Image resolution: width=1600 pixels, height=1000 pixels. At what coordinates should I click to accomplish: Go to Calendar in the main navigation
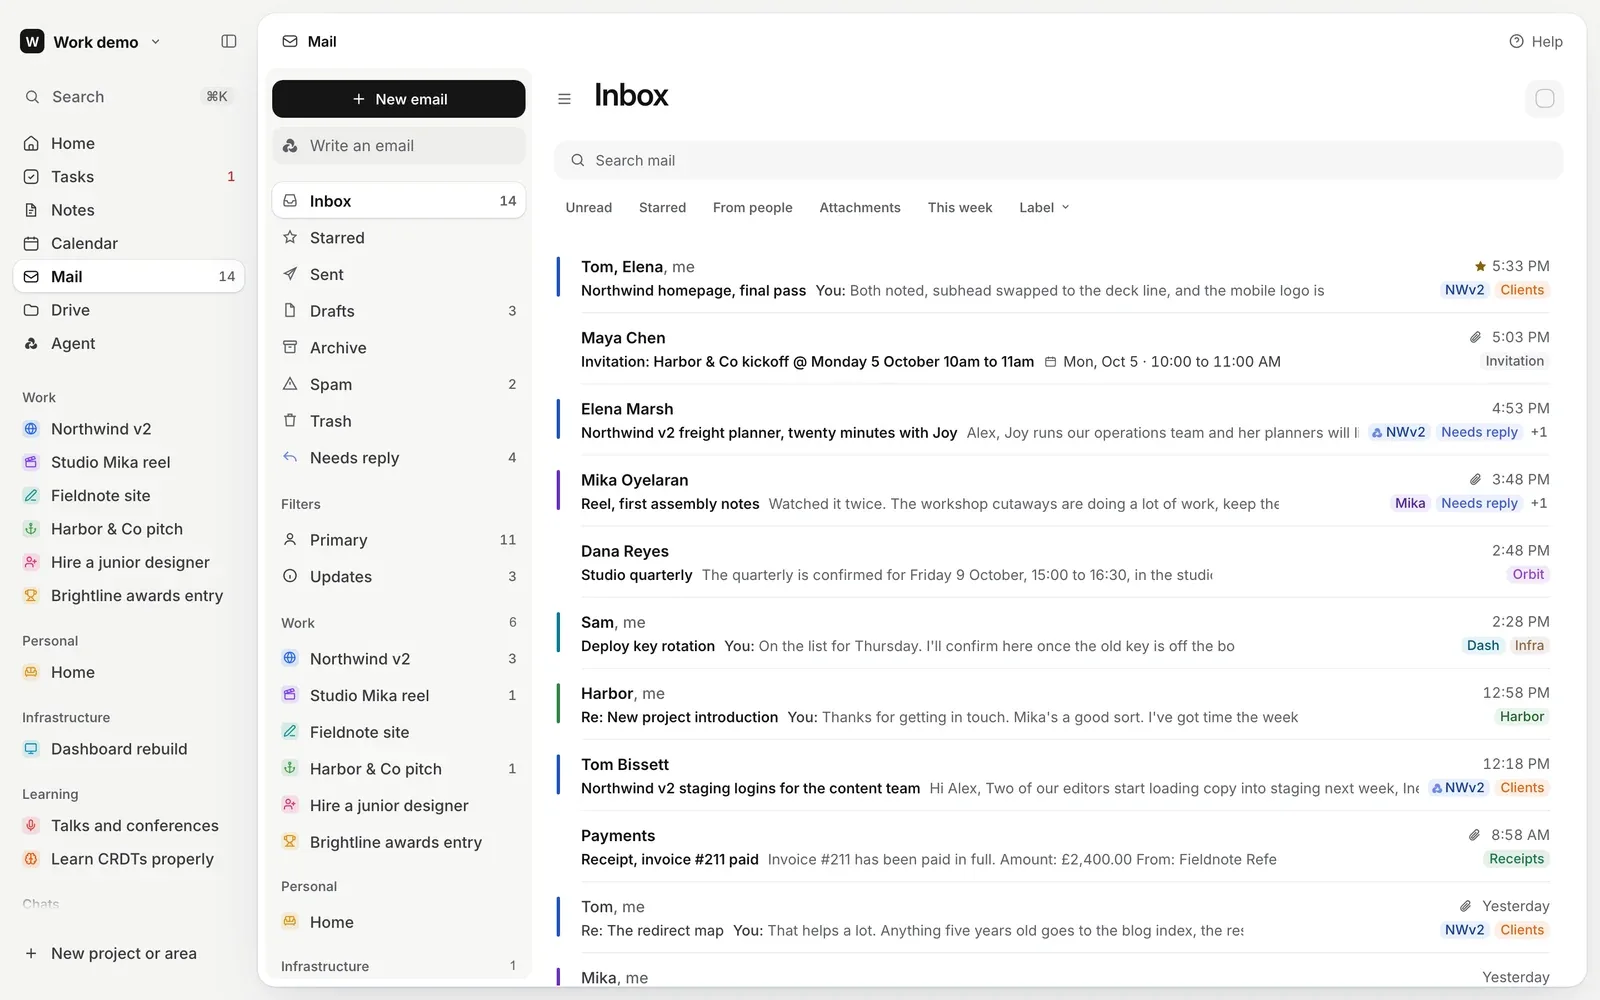(129, 243)
